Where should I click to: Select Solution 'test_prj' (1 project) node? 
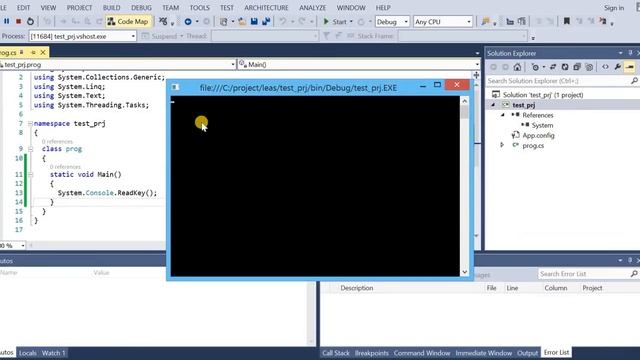[x=542, y=95]
